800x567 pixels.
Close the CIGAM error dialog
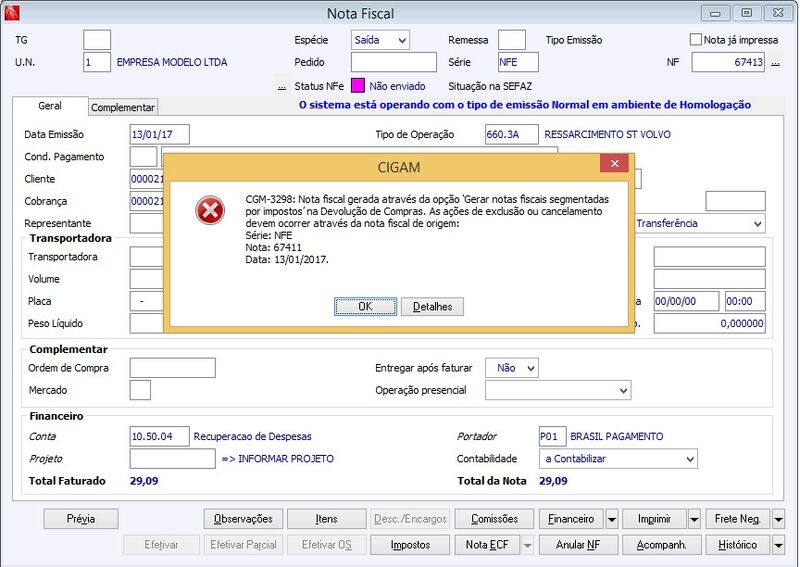coord(614,163)
